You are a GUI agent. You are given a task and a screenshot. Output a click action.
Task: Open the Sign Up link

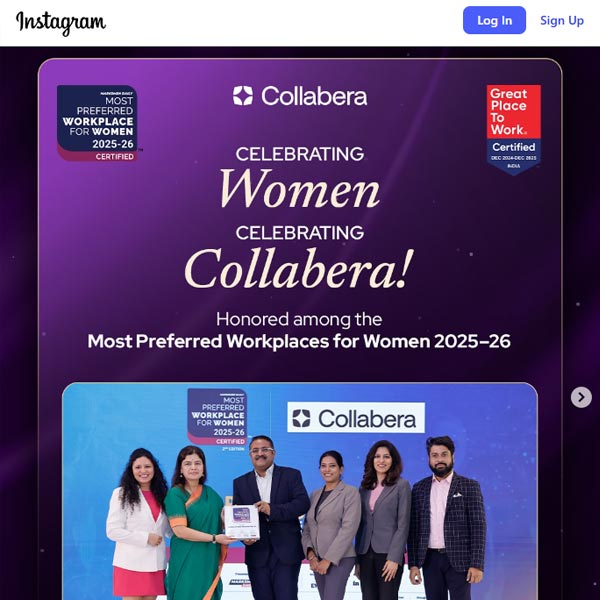click(562, 20)
